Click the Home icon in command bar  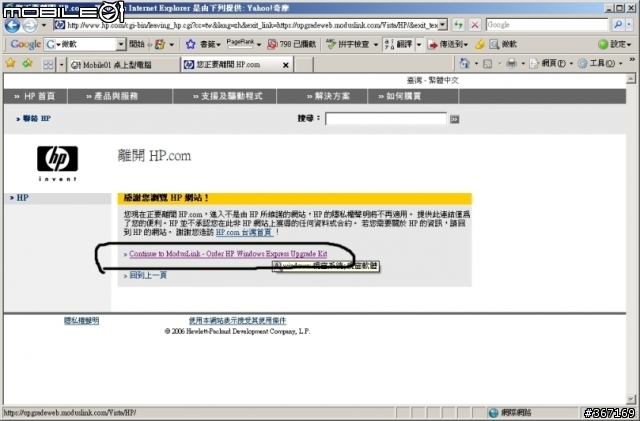coord(464,63)
